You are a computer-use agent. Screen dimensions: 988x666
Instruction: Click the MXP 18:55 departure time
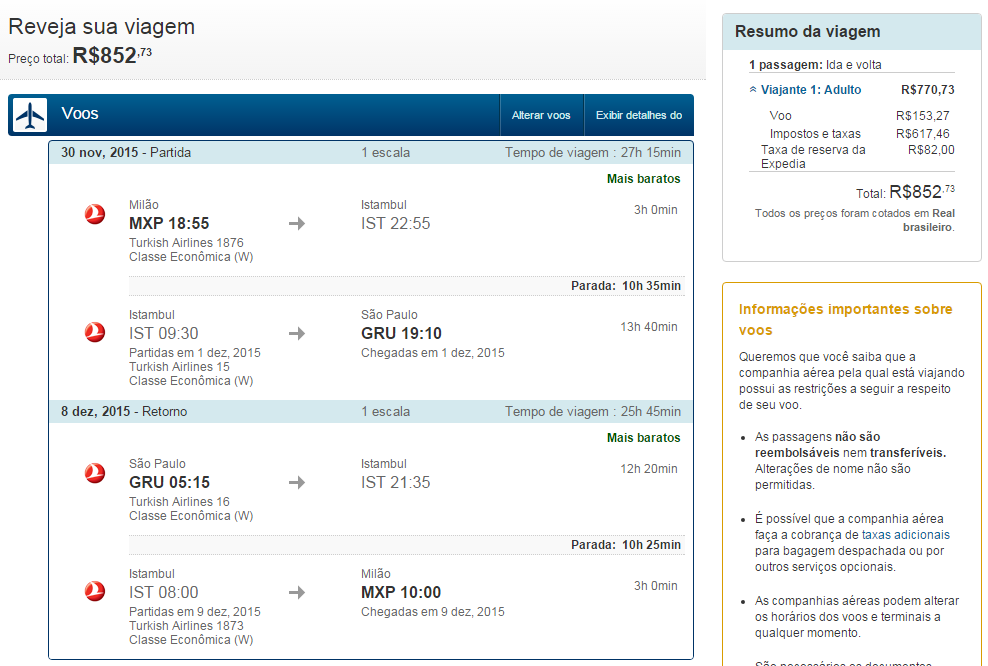169,224
